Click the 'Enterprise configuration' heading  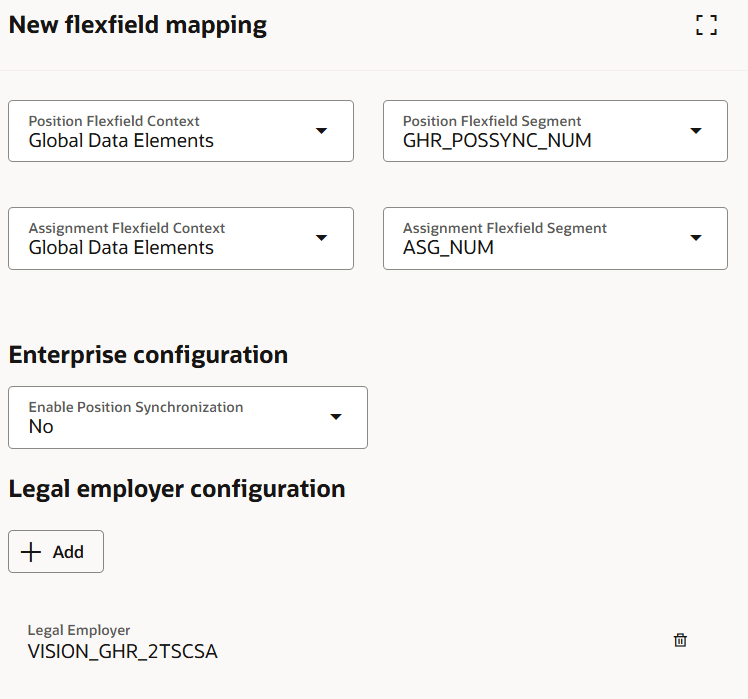click(148, 355)
